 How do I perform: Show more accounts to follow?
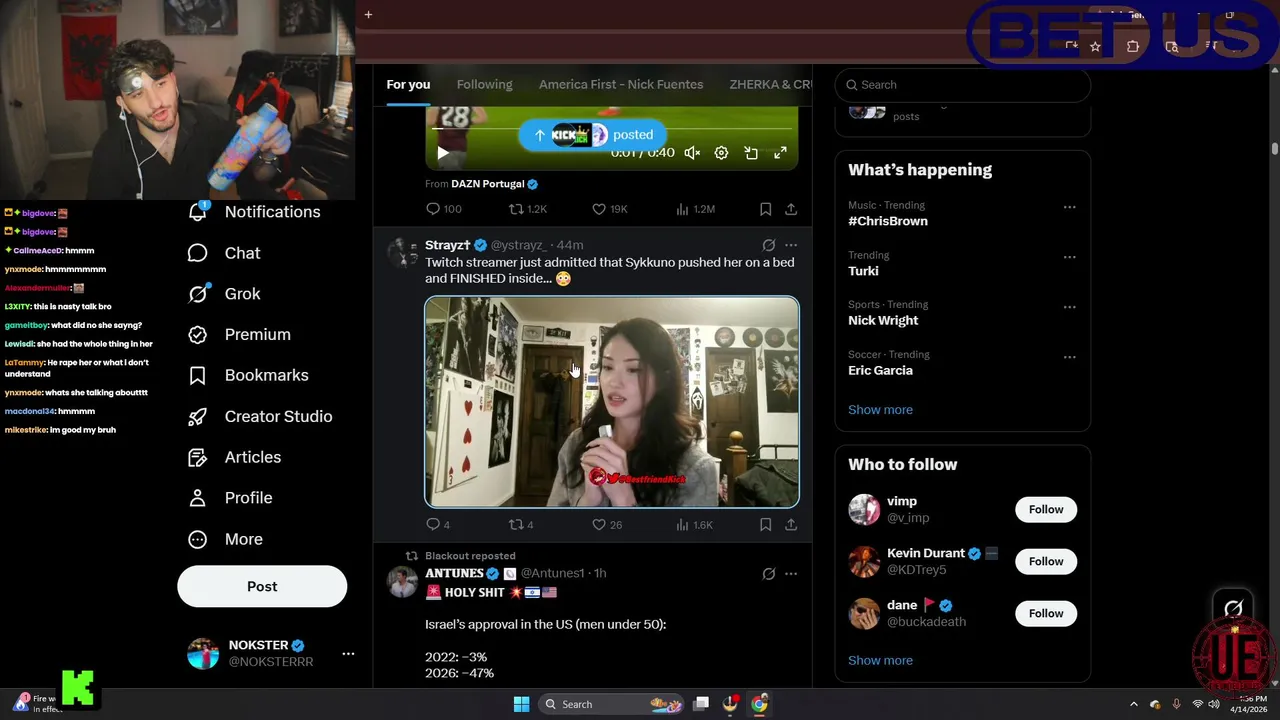(880, 660)
